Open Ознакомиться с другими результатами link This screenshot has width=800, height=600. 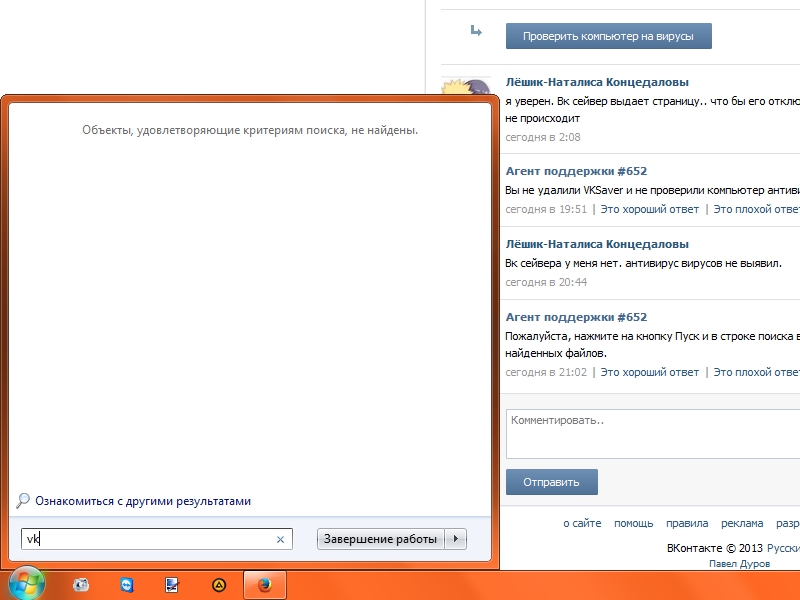(x=143, y=501)
